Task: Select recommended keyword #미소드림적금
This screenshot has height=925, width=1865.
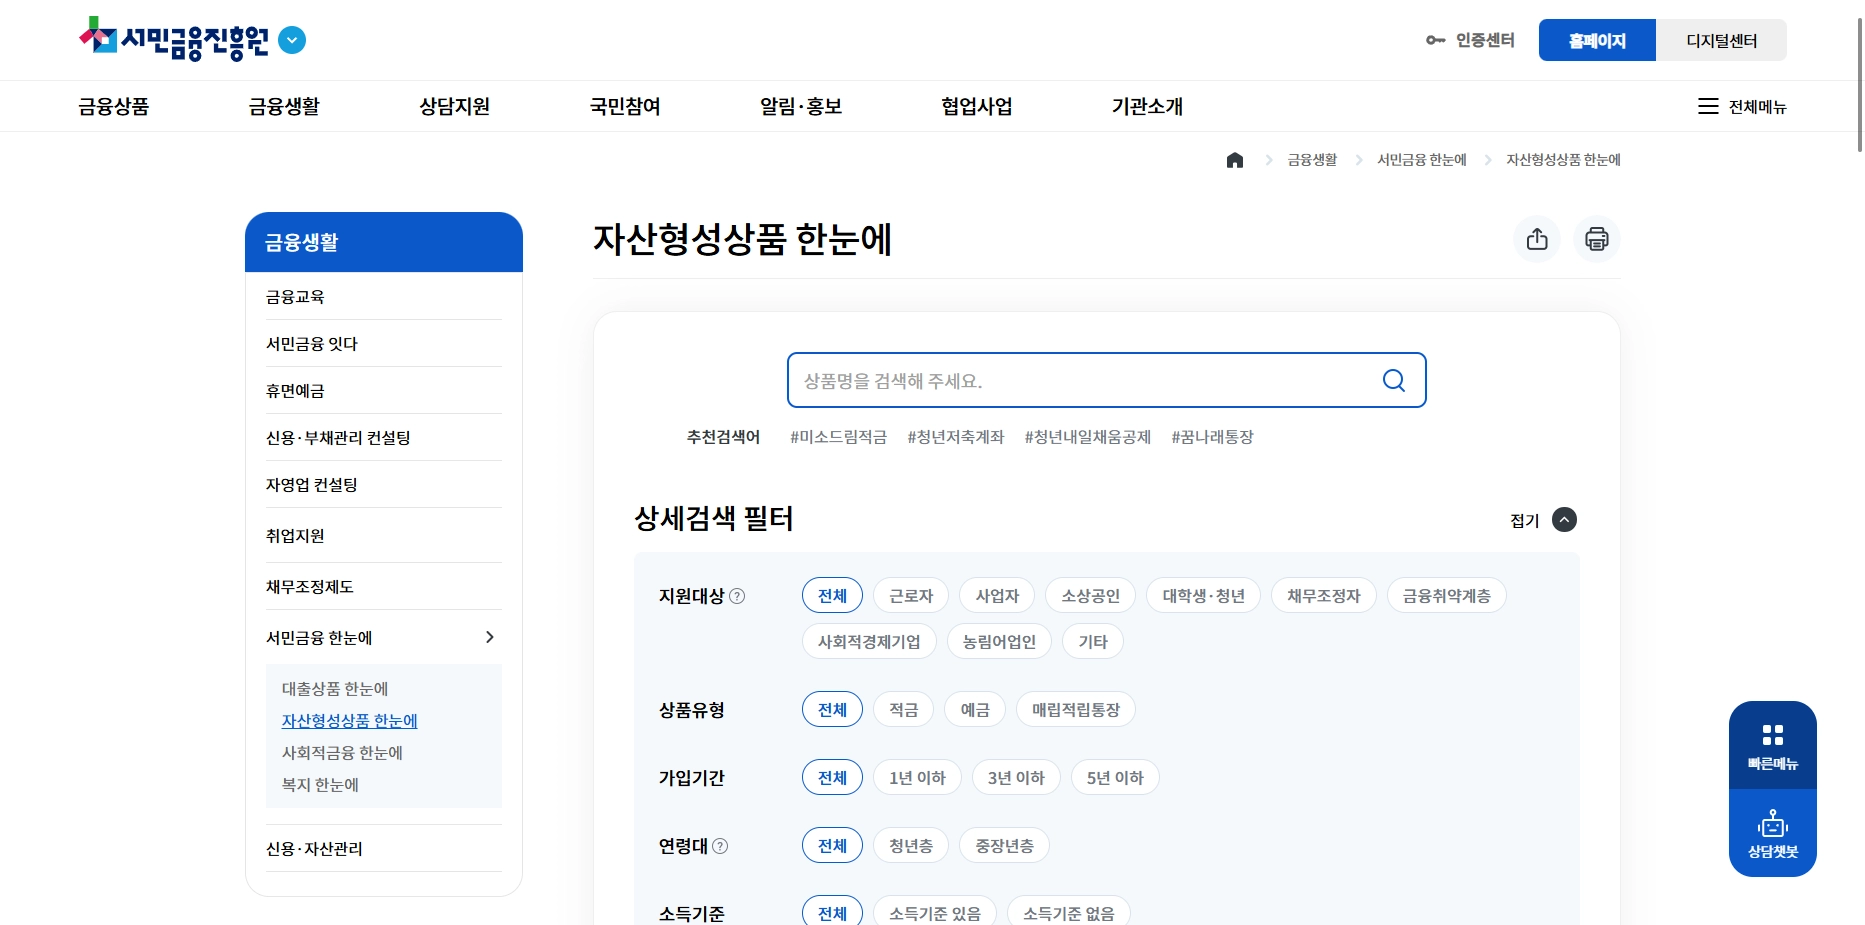Action: tap(838, 437)
